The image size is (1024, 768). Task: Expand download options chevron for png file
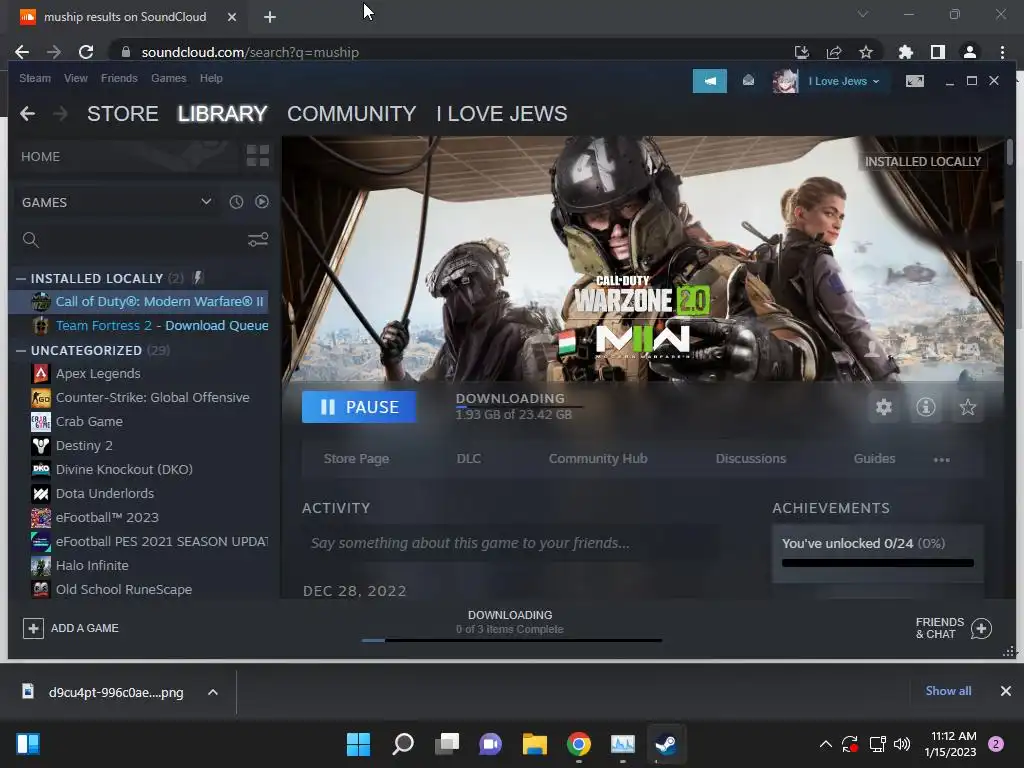pos(213,692)
